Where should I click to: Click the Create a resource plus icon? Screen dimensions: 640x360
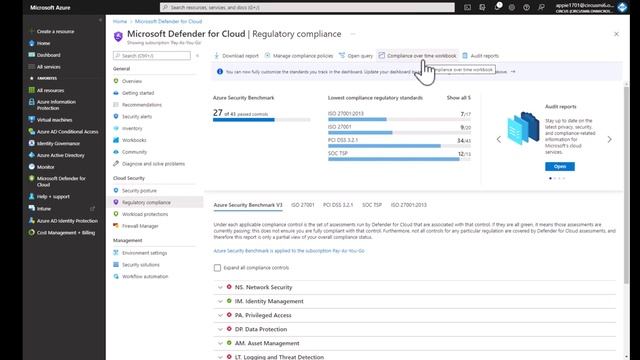coord(31,31)
